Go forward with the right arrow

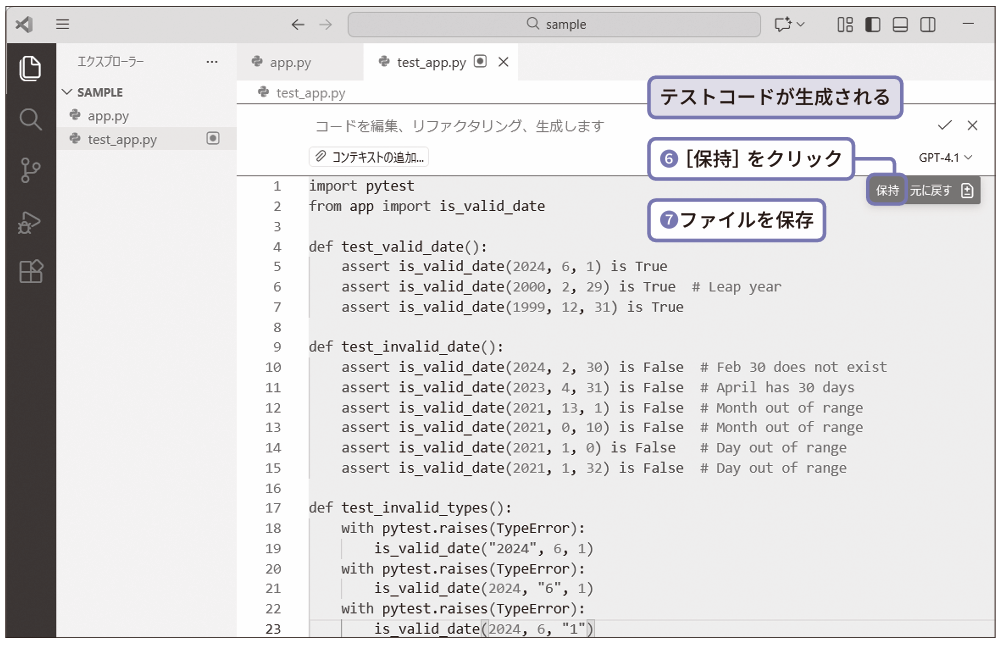click(326, 24)
